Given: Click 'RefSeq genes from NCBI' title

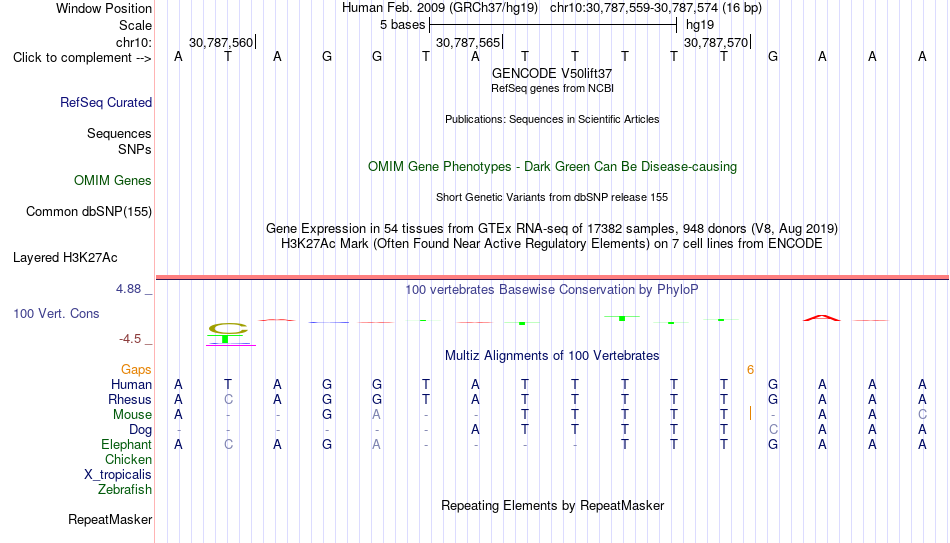Looking at the screenshot, I should (552, 88).
